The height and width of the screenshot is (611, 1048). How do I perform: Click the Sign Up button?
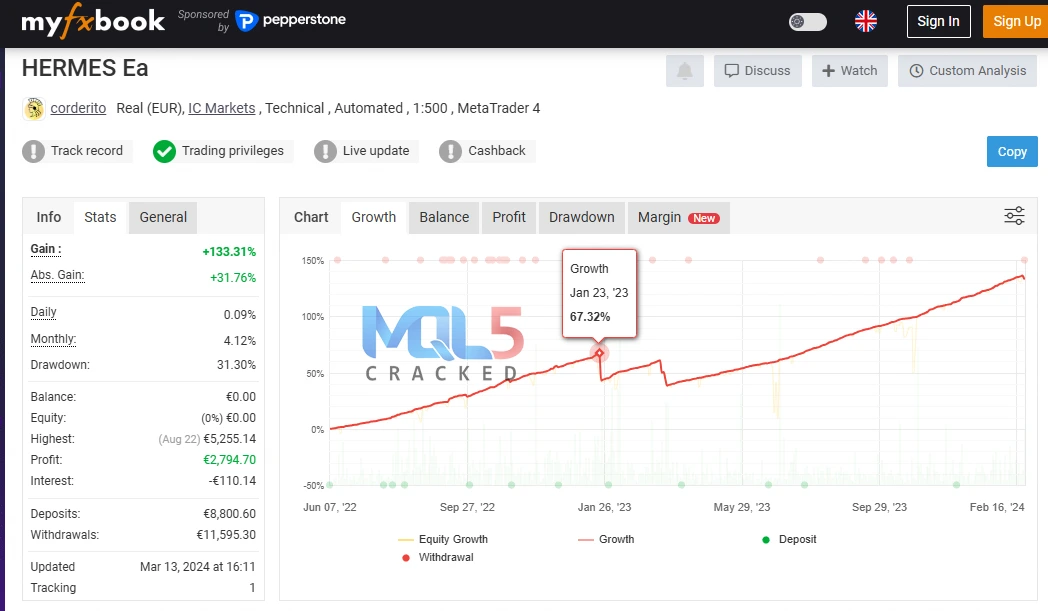[1016, 21]
